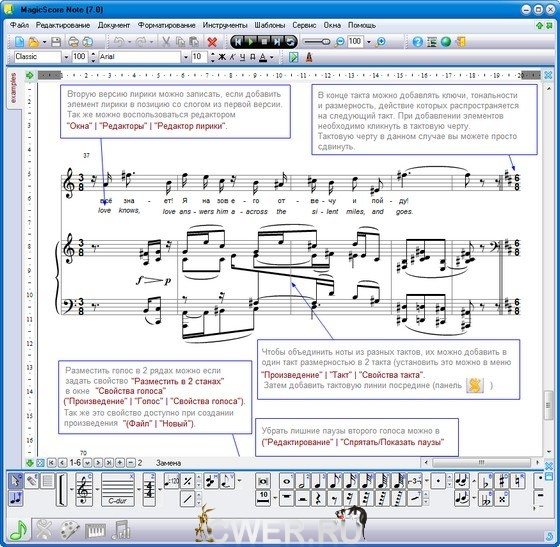Print the score using the printer icon
The width and height of the screenshot is (560, 547).
coord(73,42)
